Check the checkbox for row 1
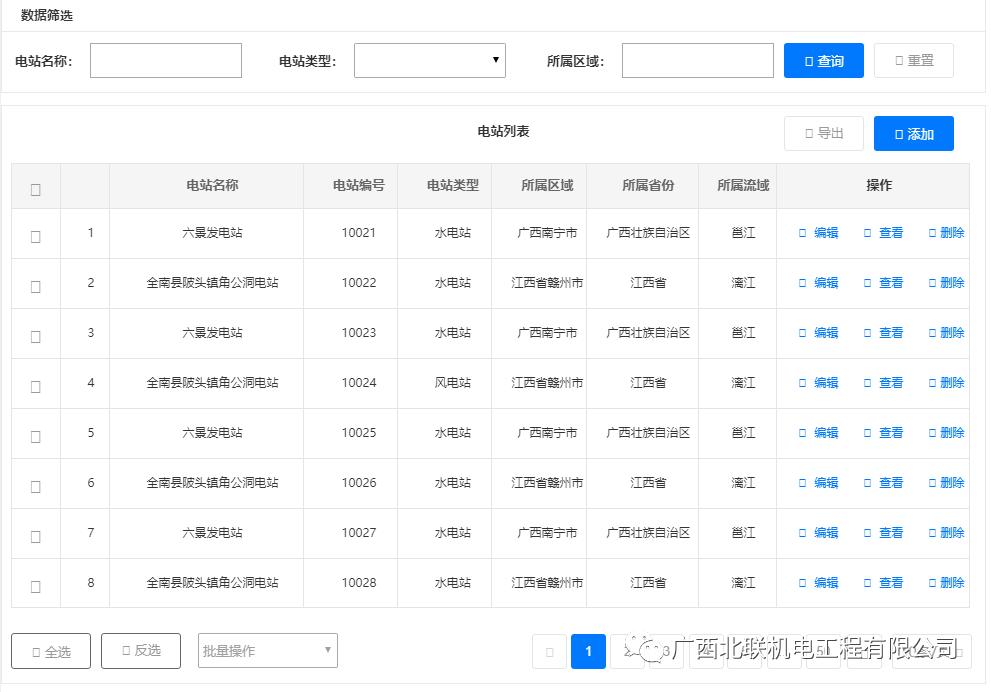This screenshot has width=991, height=692. (36, 237)
